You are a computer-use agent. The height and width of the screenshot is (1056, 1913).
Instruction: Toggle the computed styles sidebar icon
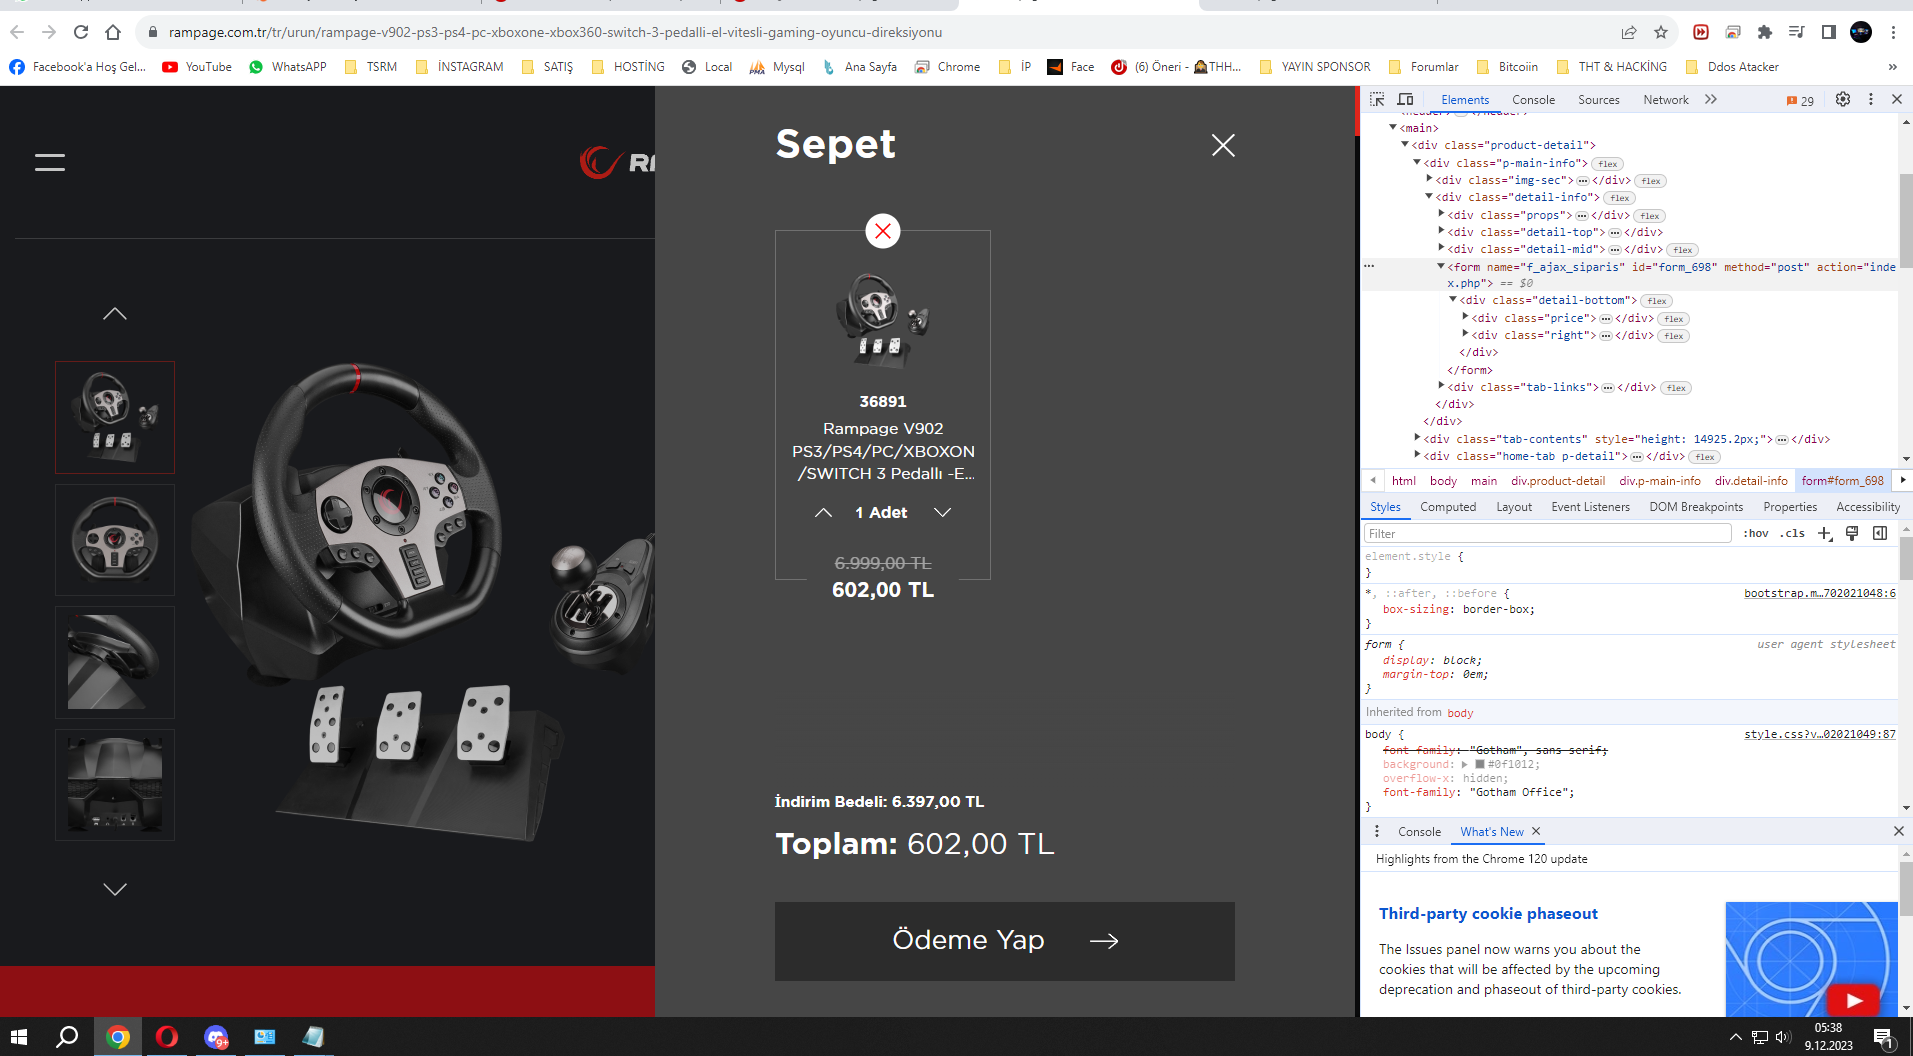pyautogui.click(x=1880, y=534)
